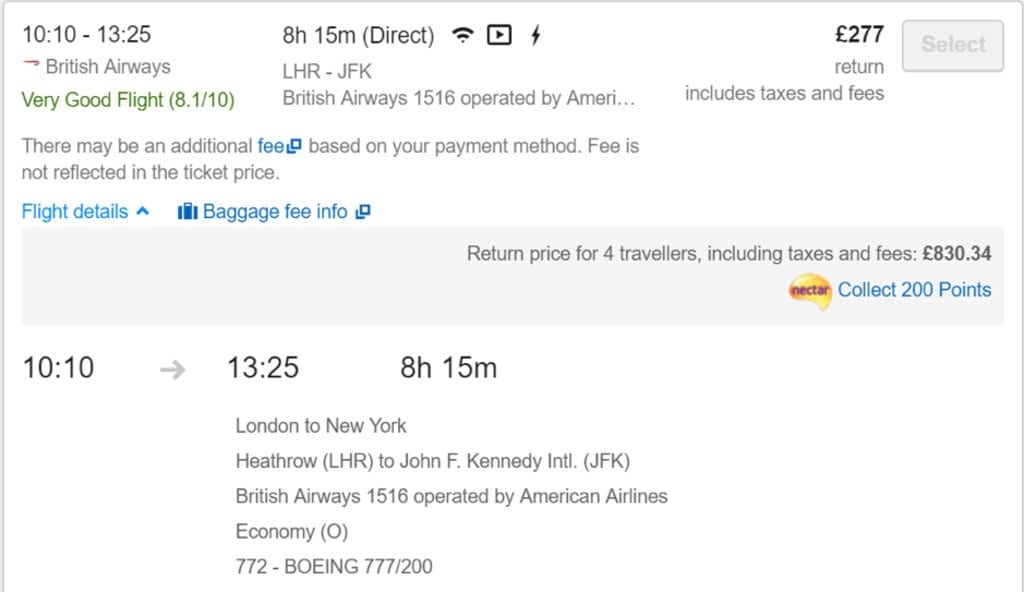Click the external link icon next to fee
The height and width of the screenshot is (592, 1024).
coord(294,146)
